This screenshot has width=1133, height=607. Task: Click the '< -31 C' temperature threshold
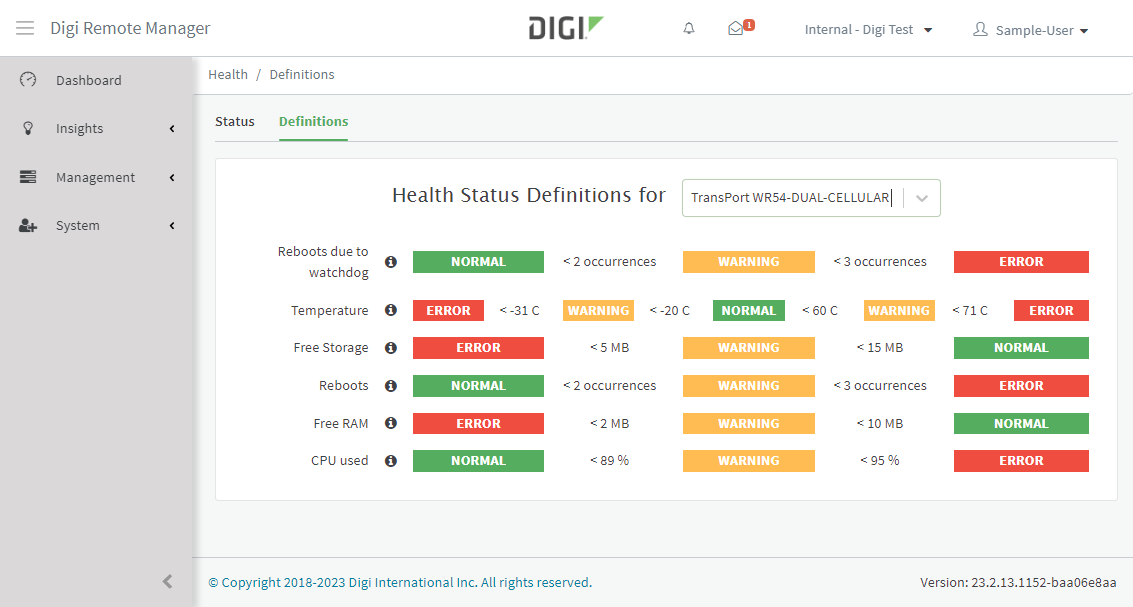pyautogui.click(x=520, y=310)
